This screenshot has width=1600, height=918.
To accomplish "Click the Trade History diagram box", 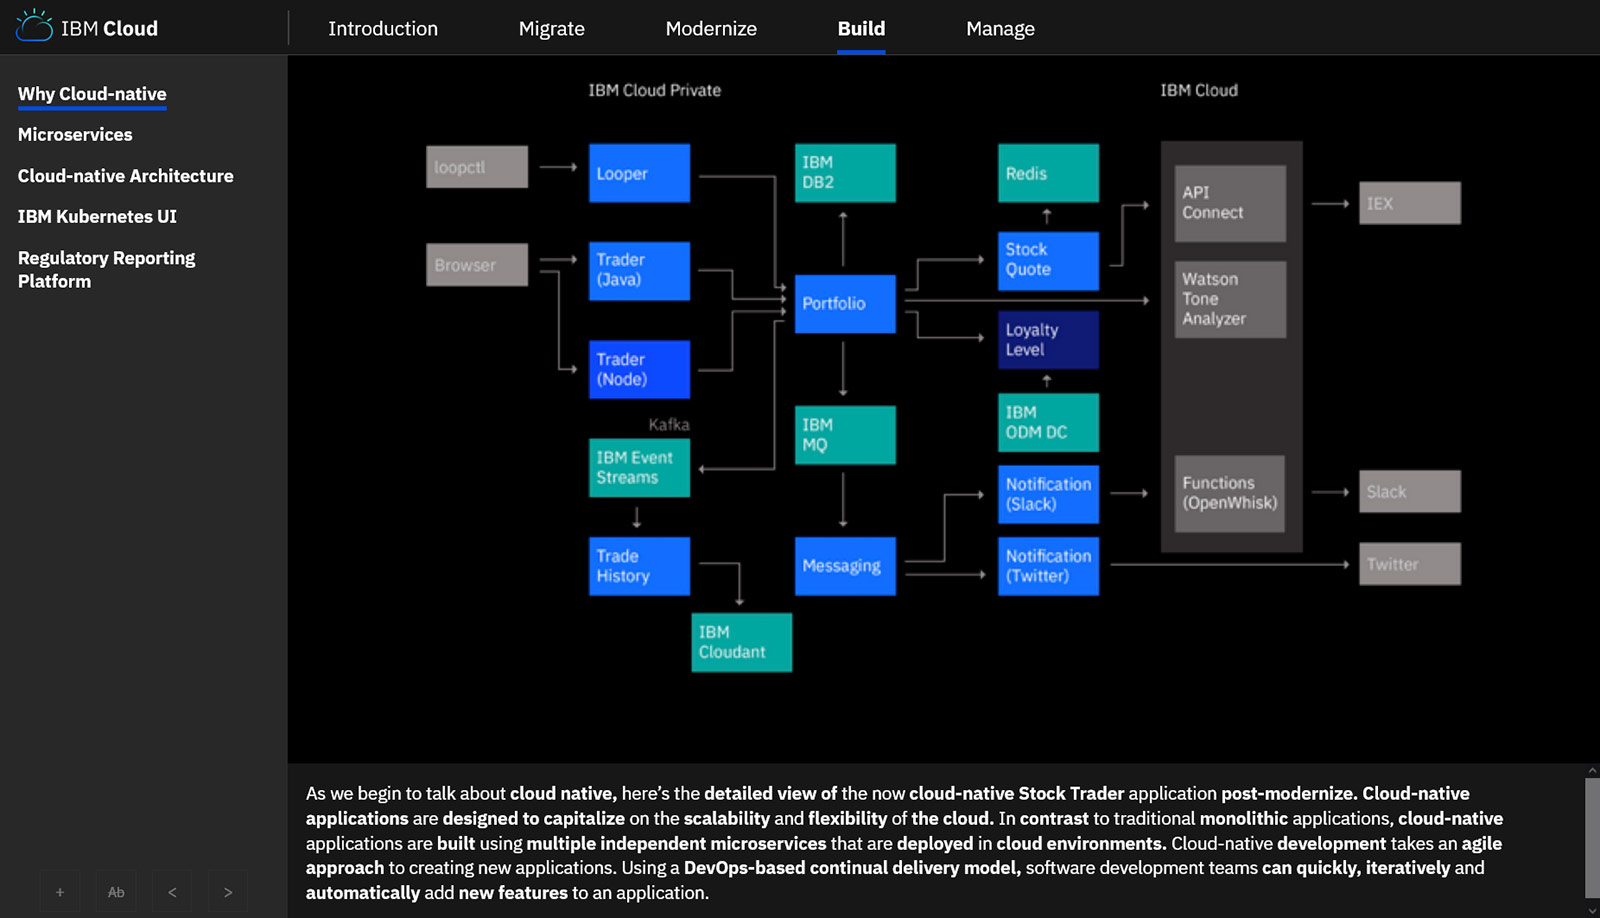I will pos(639,566).
